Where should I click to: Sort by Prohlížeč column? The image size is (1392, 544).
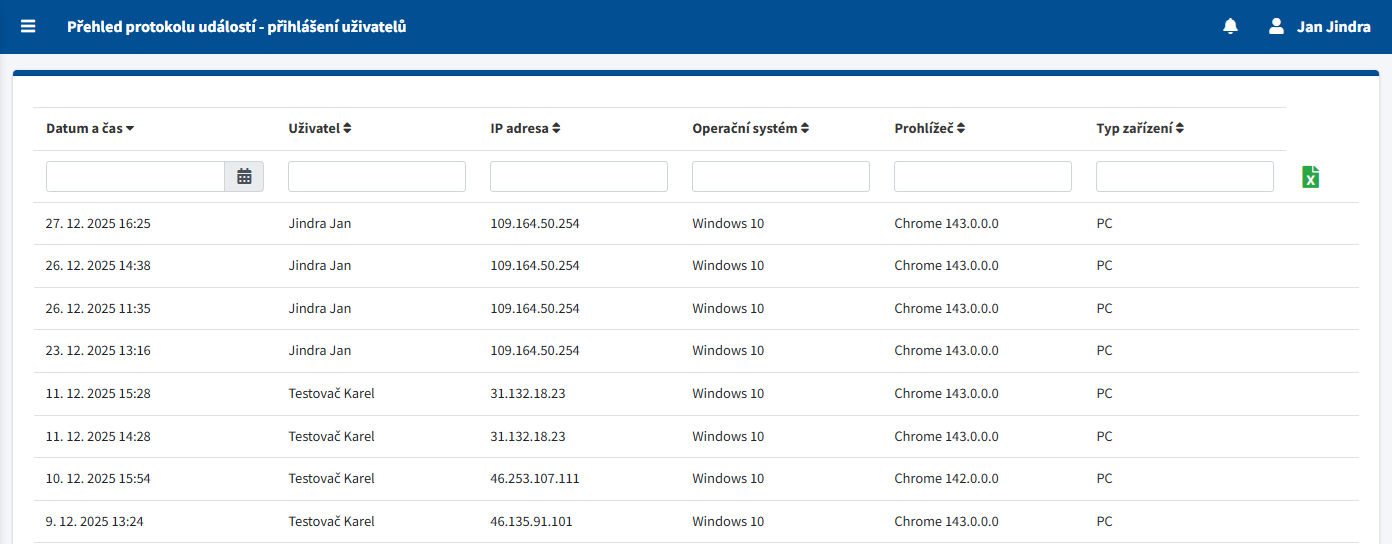pyautogui.click(x=930, y=129)
